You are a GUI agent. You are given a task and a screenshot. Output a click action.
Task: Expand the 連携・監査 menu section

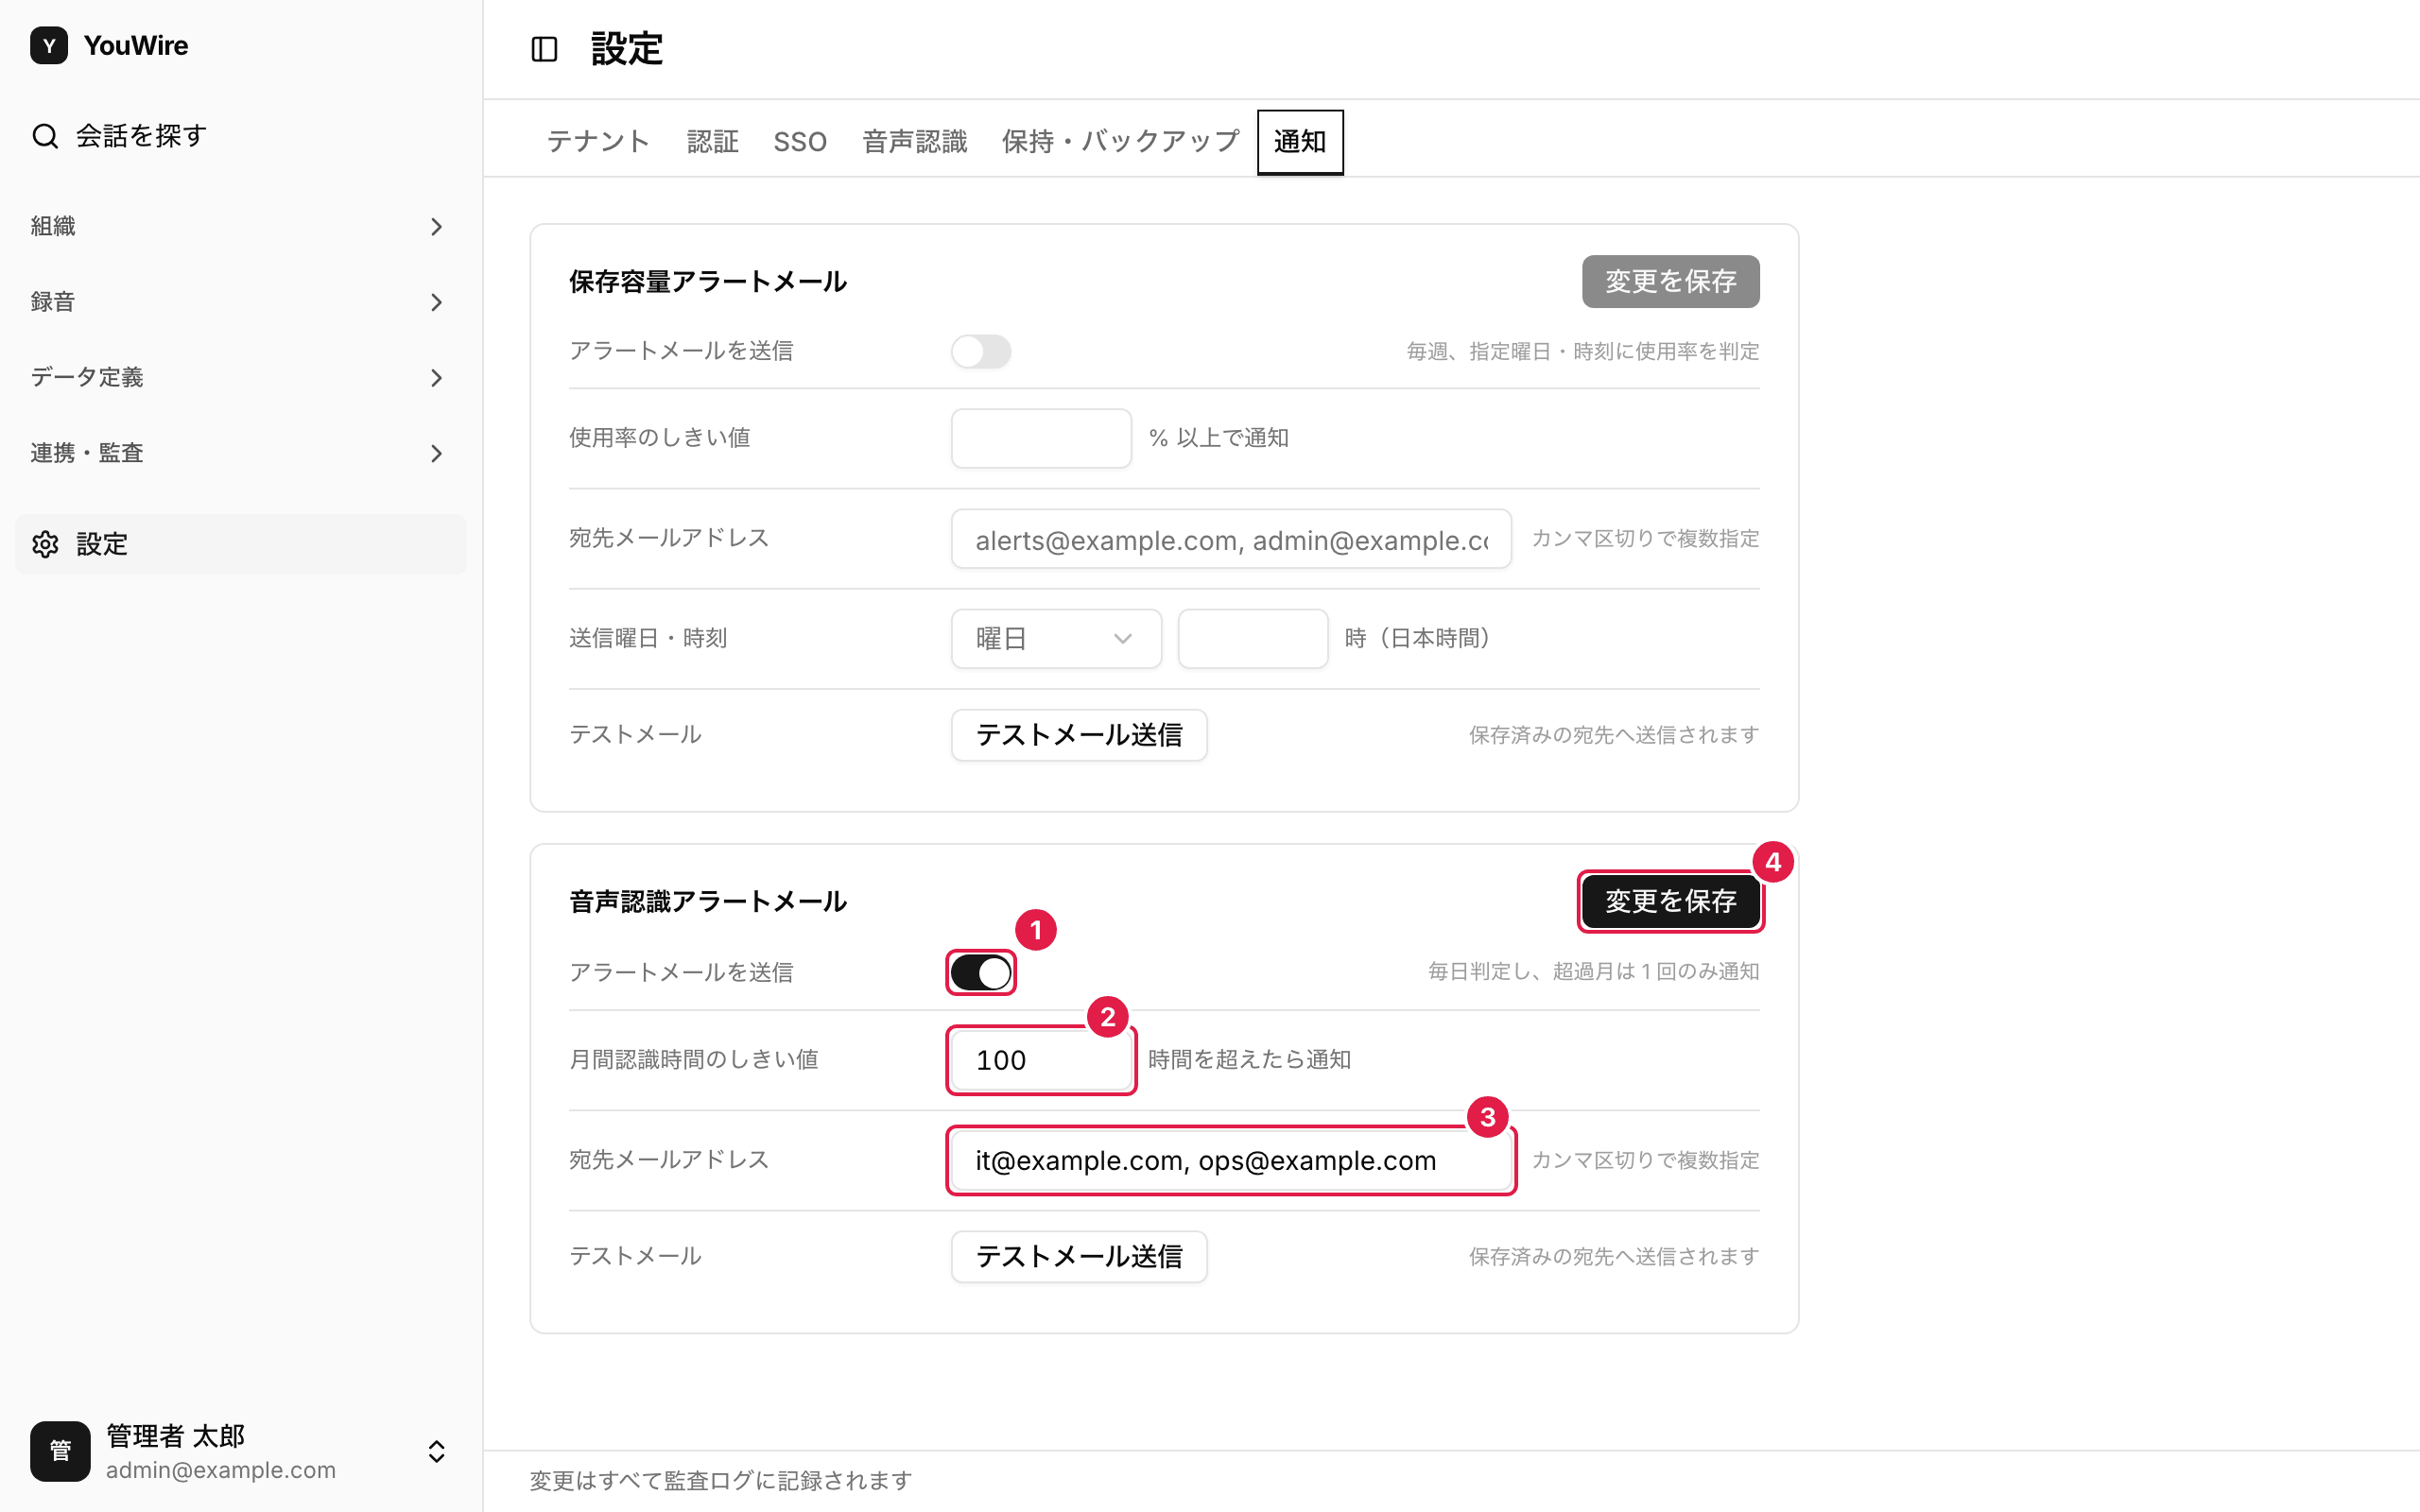tap(240, 453)
